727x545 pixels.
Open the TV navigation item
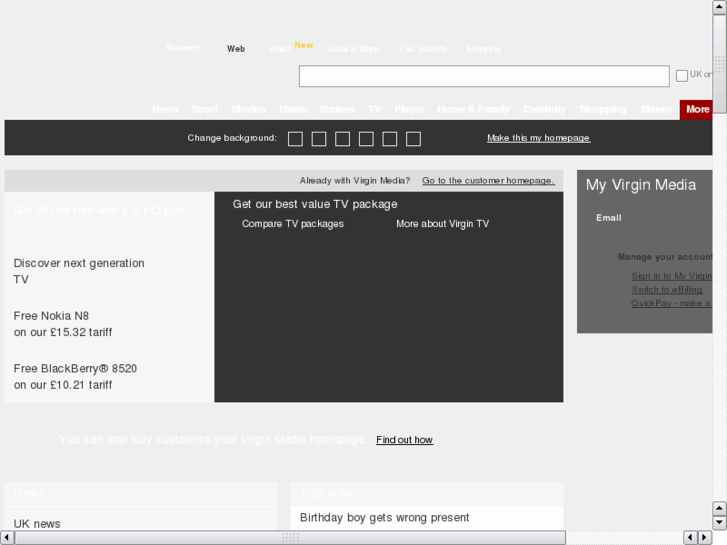click(x=374, y=109)
